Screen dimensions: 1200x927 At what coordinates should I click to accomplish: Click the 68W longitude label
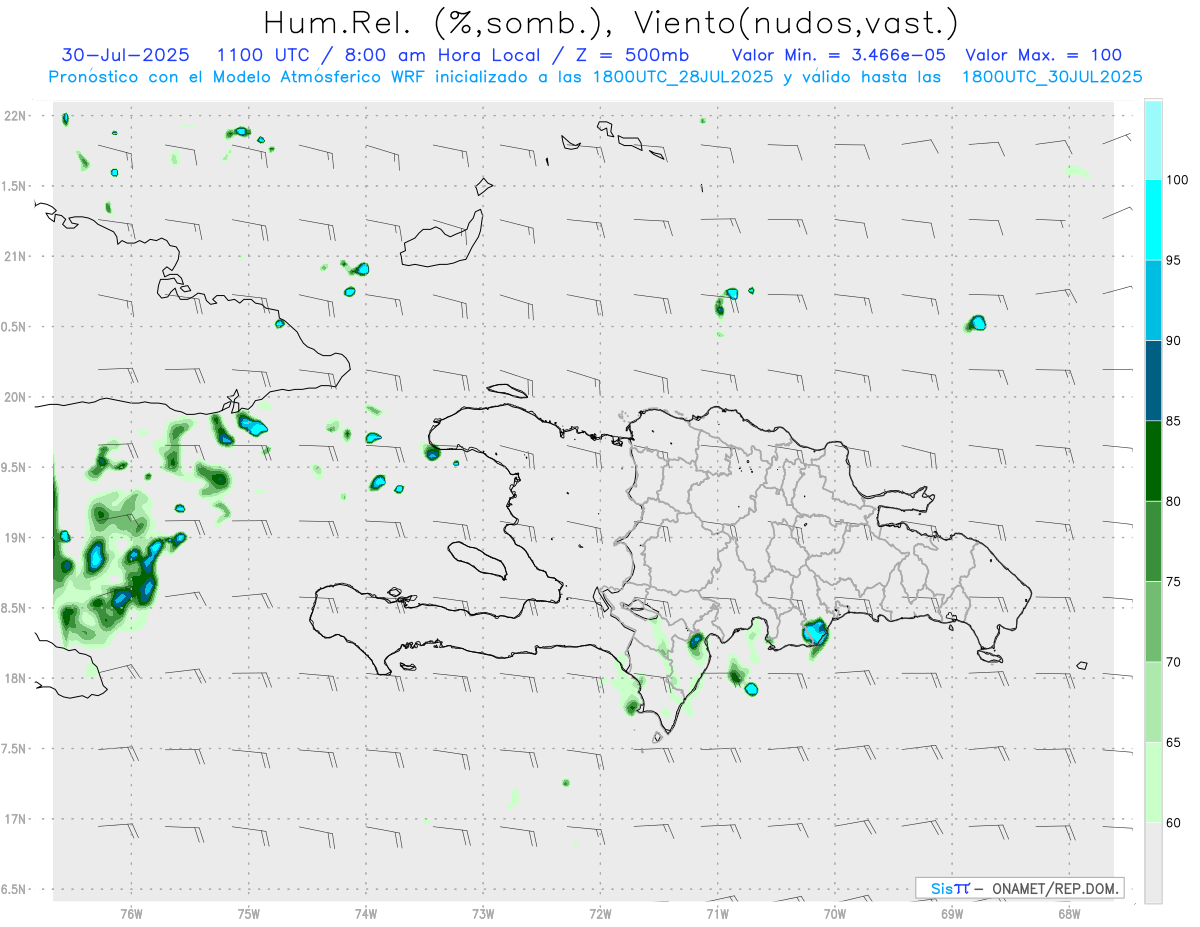(x=1069, y=913)
